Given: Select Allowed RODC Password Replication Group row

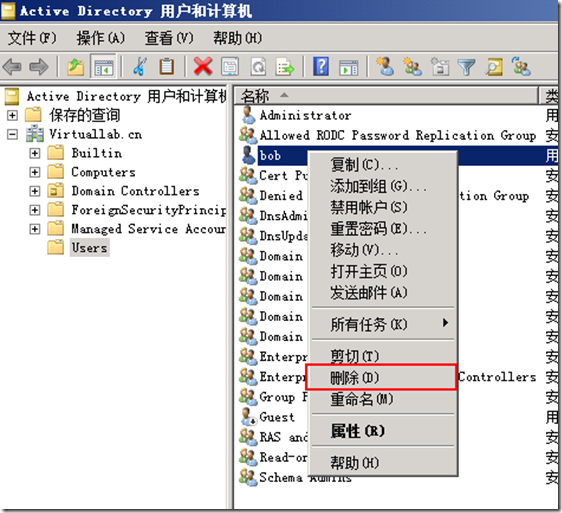Looking at the screenshot, I should click(x=398, y=135).
